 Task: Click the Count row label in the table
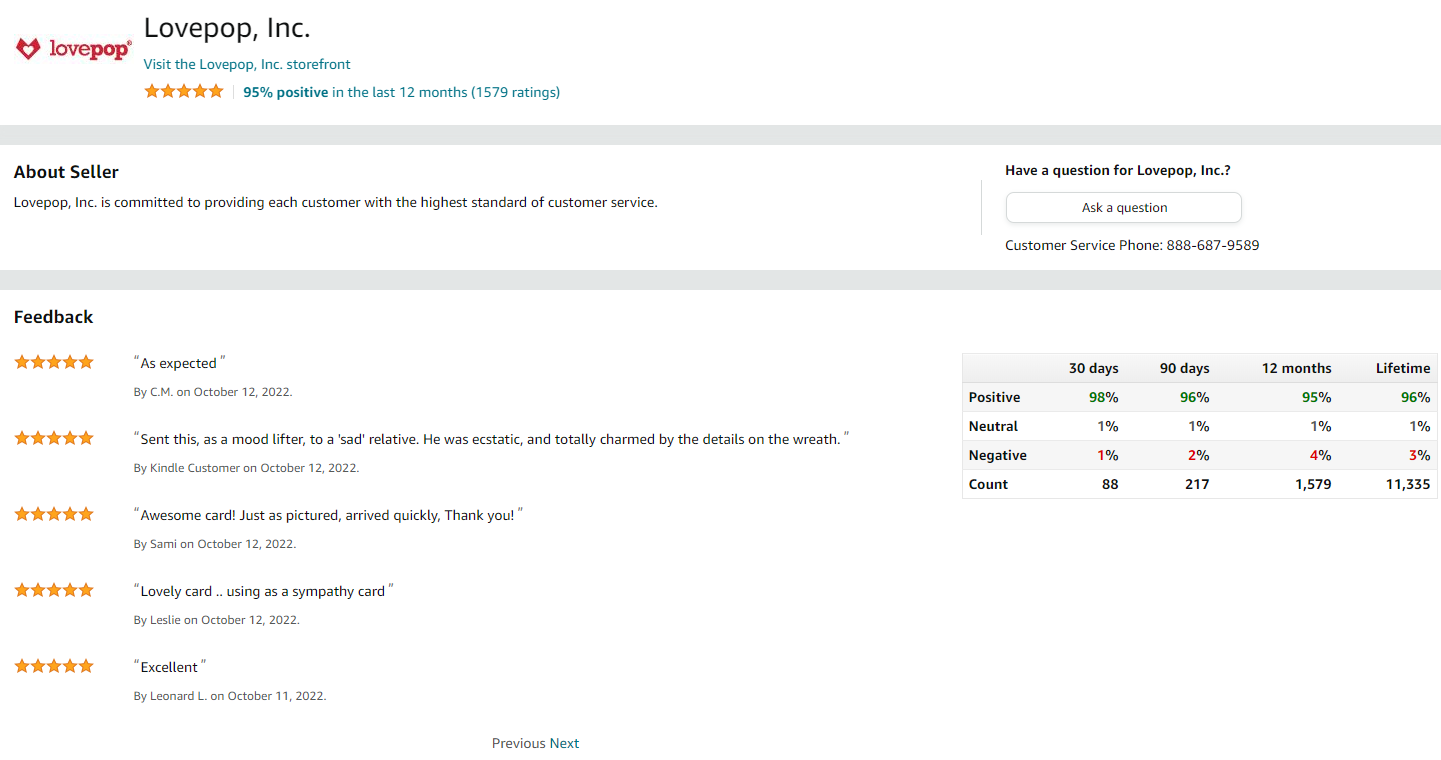[988, 484]
